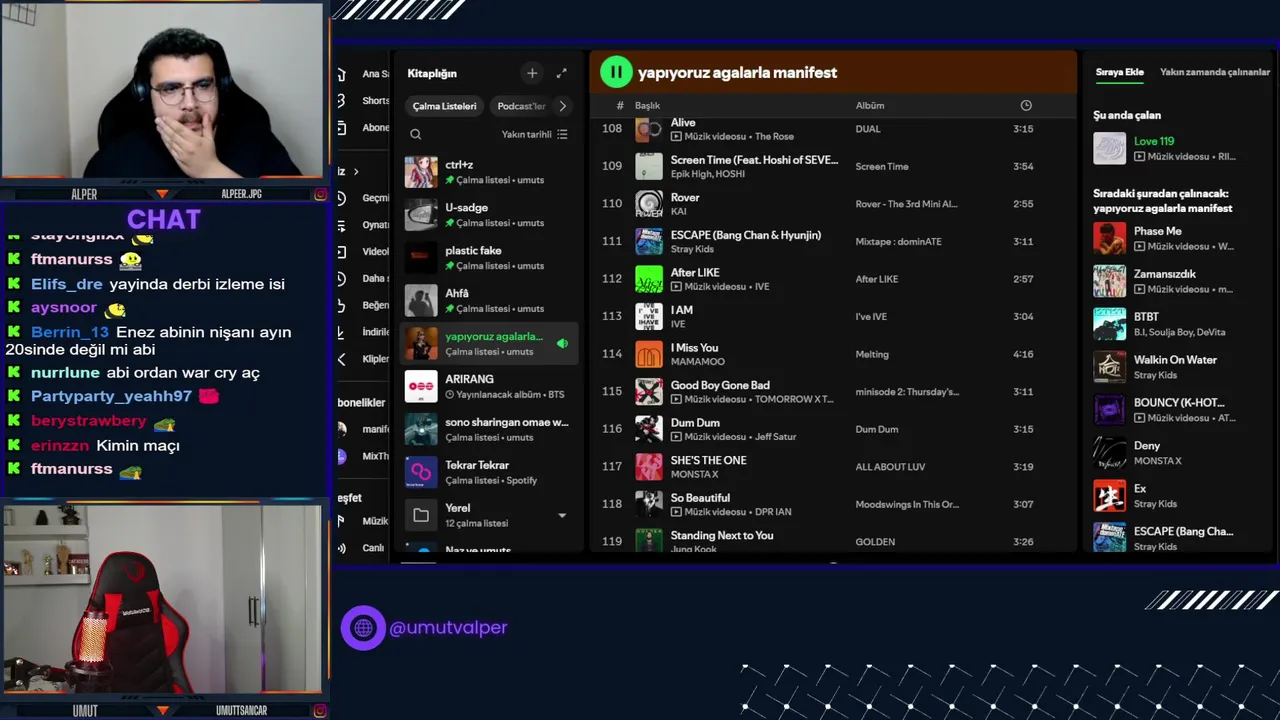The image size is (1280, 720).
Task: Open Tekrar Tekrar playlist cover
Action: pyautogui.click(x=421, y=472)
